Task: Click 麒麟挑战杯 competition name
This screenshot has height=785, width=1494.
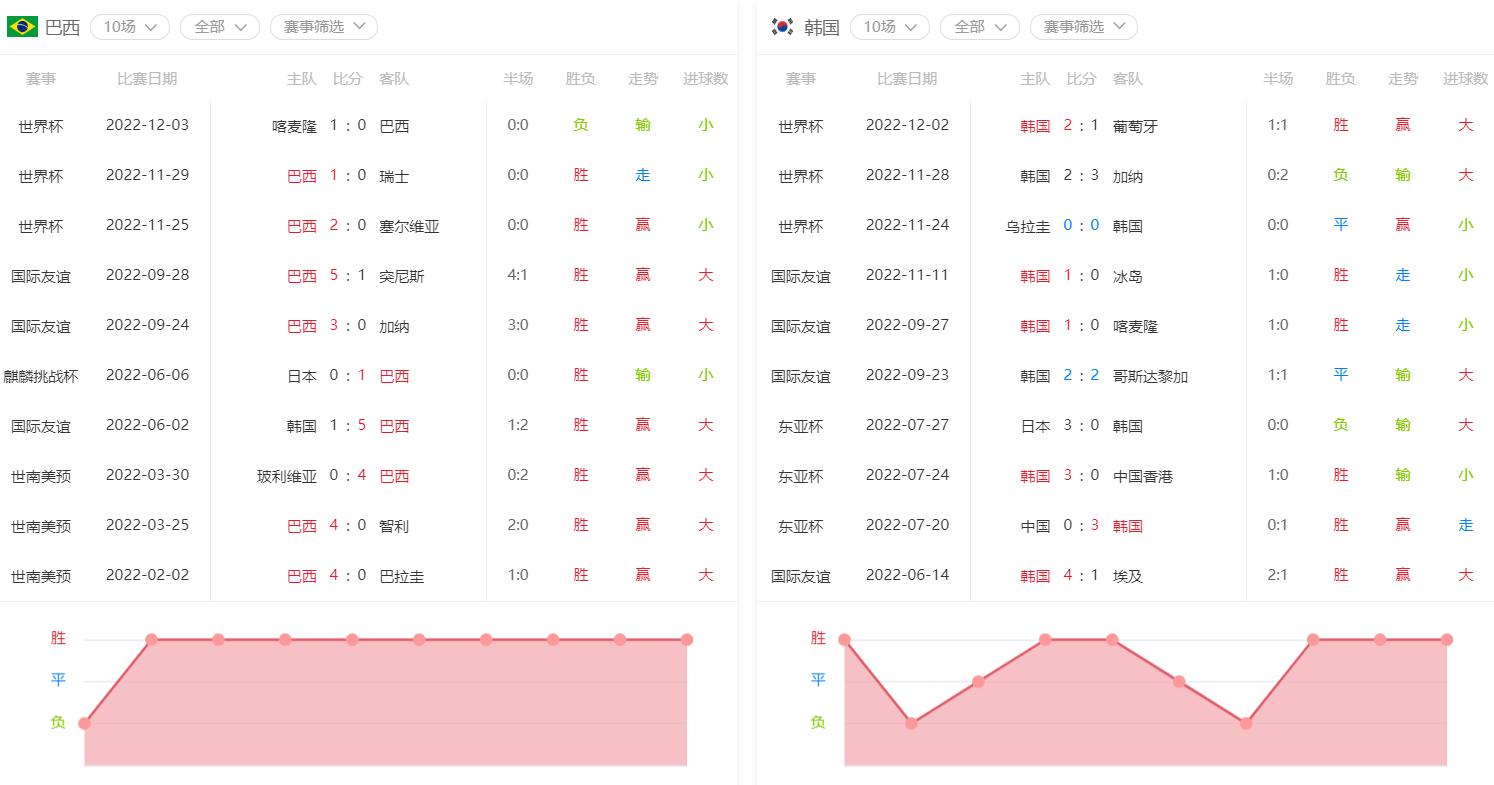Action: (40, 376)
